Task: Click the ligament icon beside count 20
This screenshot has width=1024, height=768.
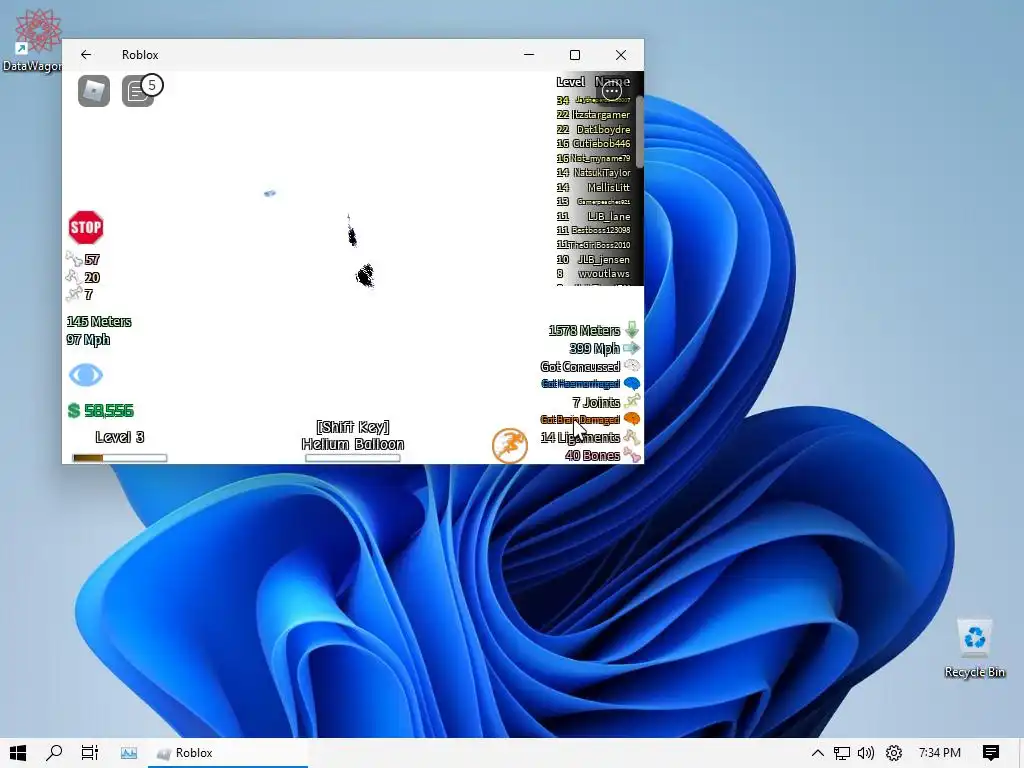Action: 74,277
